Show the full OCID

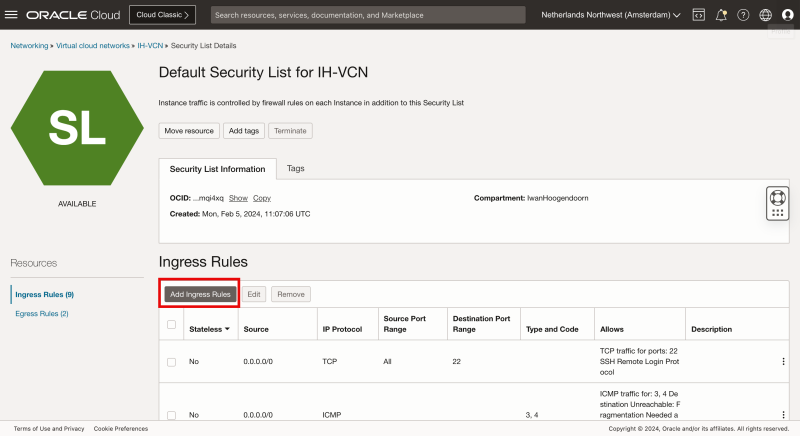point(238,198)
